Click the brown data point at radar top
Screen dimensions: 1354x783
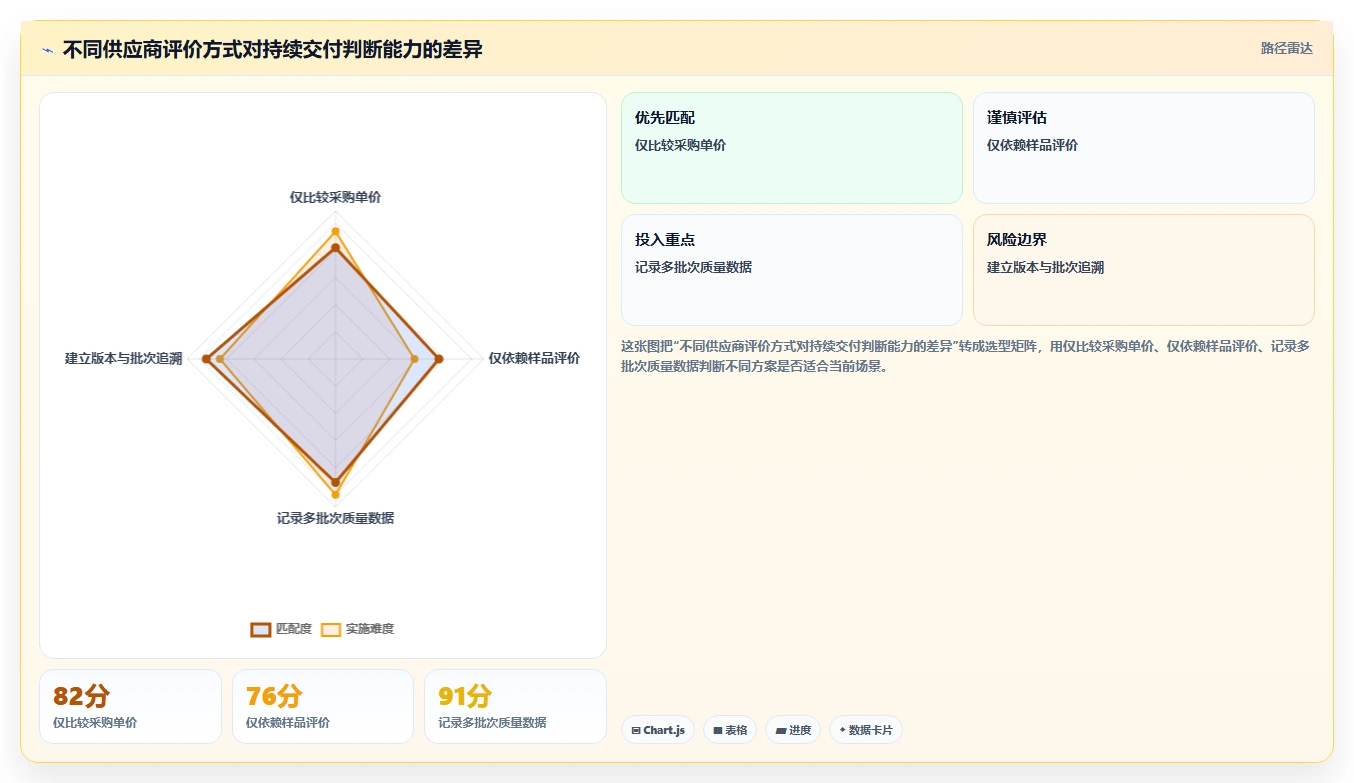[x=335, y=247]
